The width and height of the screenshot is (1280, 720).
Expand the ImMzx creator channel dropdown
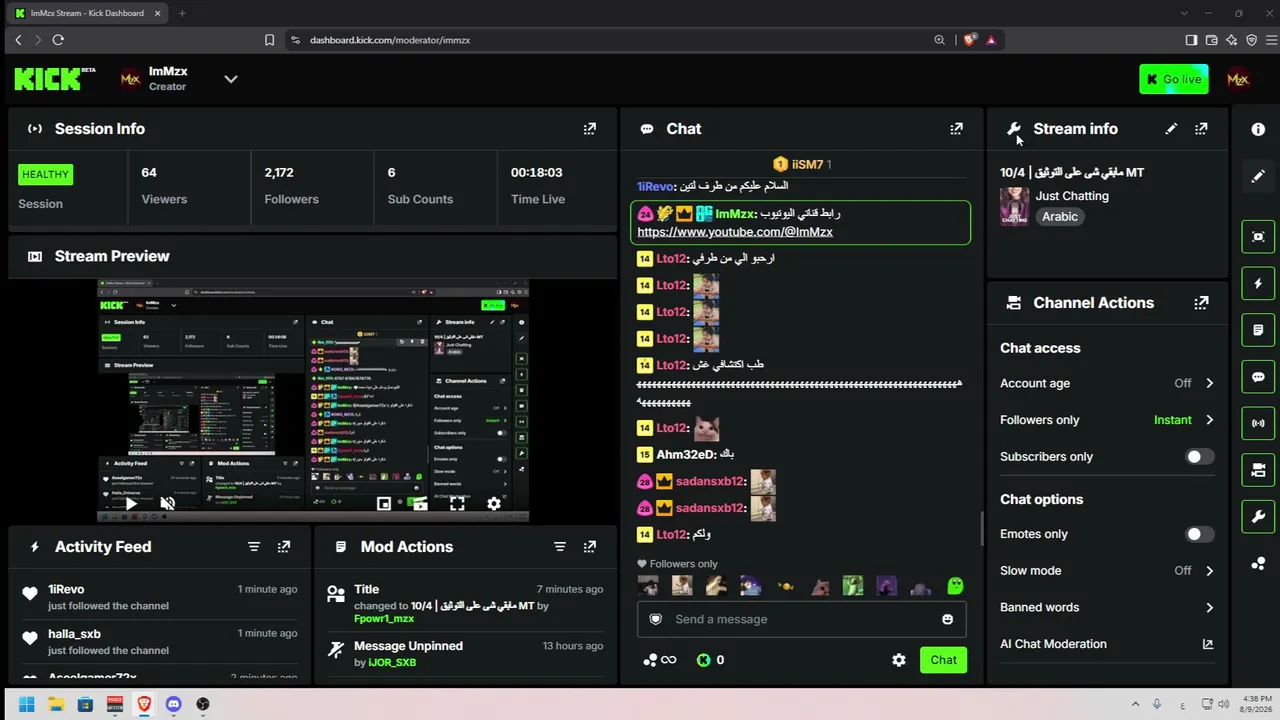231,79
